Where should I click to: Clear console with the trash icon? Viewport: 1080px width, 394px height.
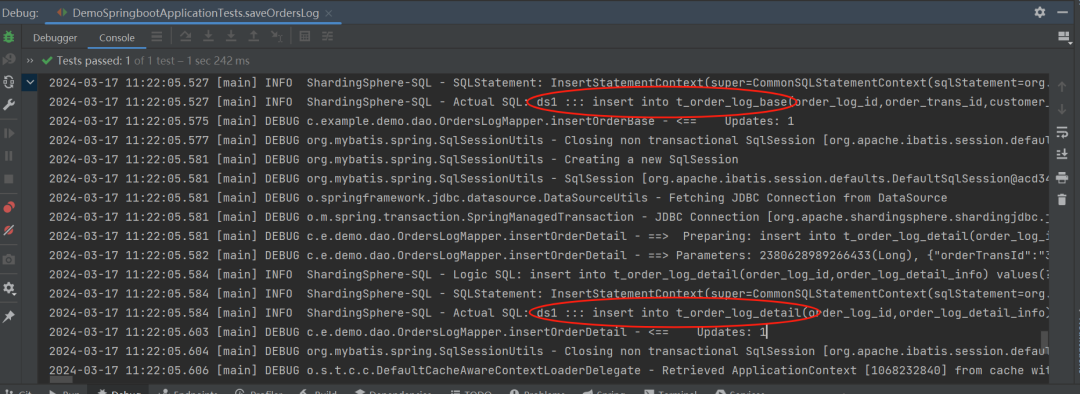click(1061, 199)
